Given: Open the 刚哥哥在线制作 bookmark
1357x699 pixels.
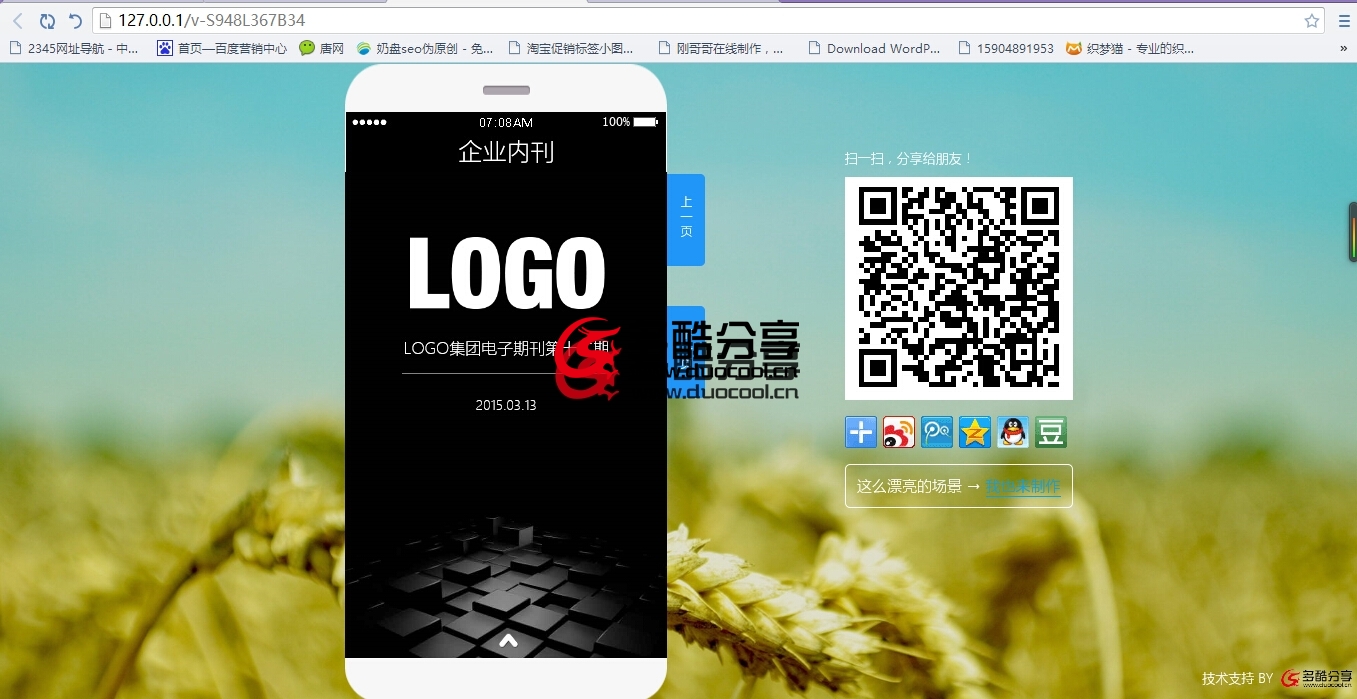Looking at the screenshot, I should [721, 48].
